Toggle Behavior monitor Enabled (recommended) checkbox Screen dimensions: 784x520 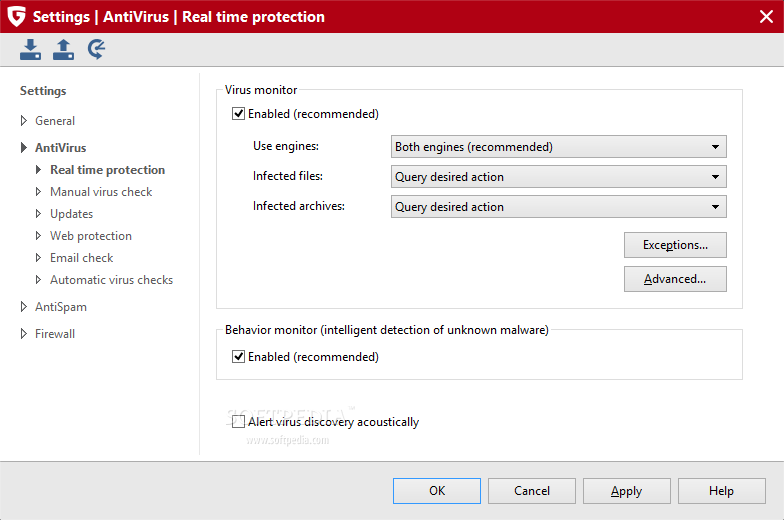click(238, 357)
